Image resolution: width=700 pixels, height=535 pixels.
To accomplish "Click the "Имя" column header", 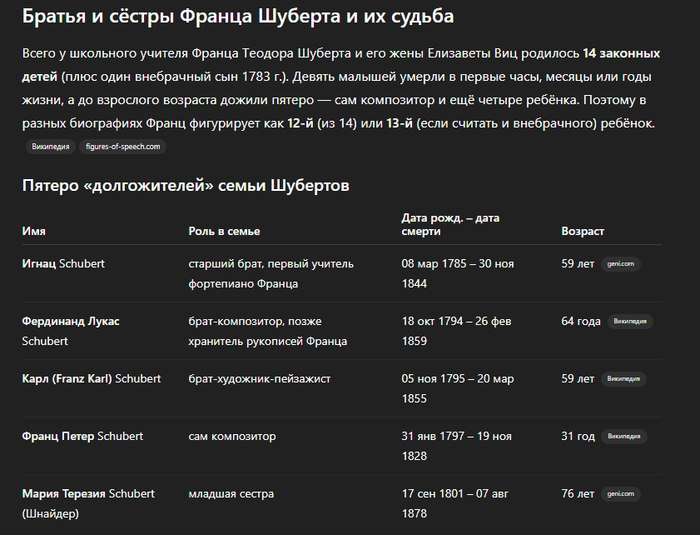I will 34,231.
